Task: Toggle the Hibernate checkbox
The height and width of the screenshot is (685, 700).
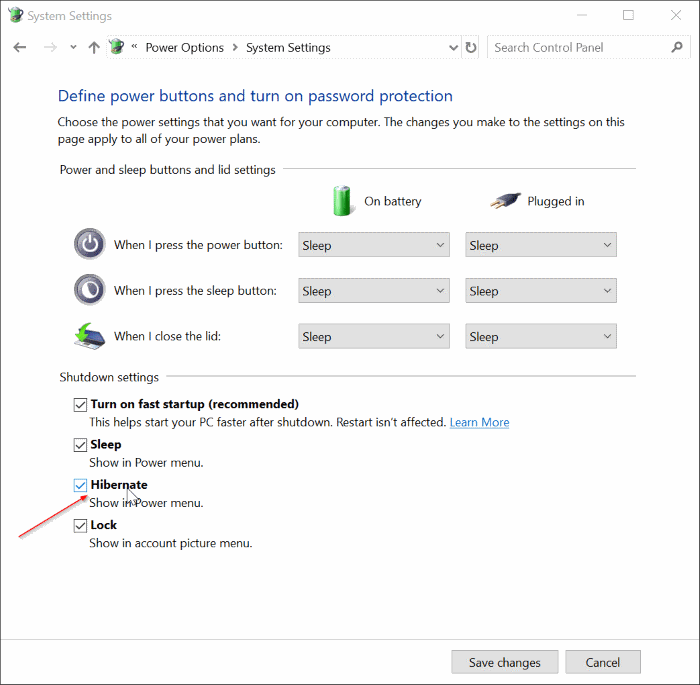Action: 80,485
